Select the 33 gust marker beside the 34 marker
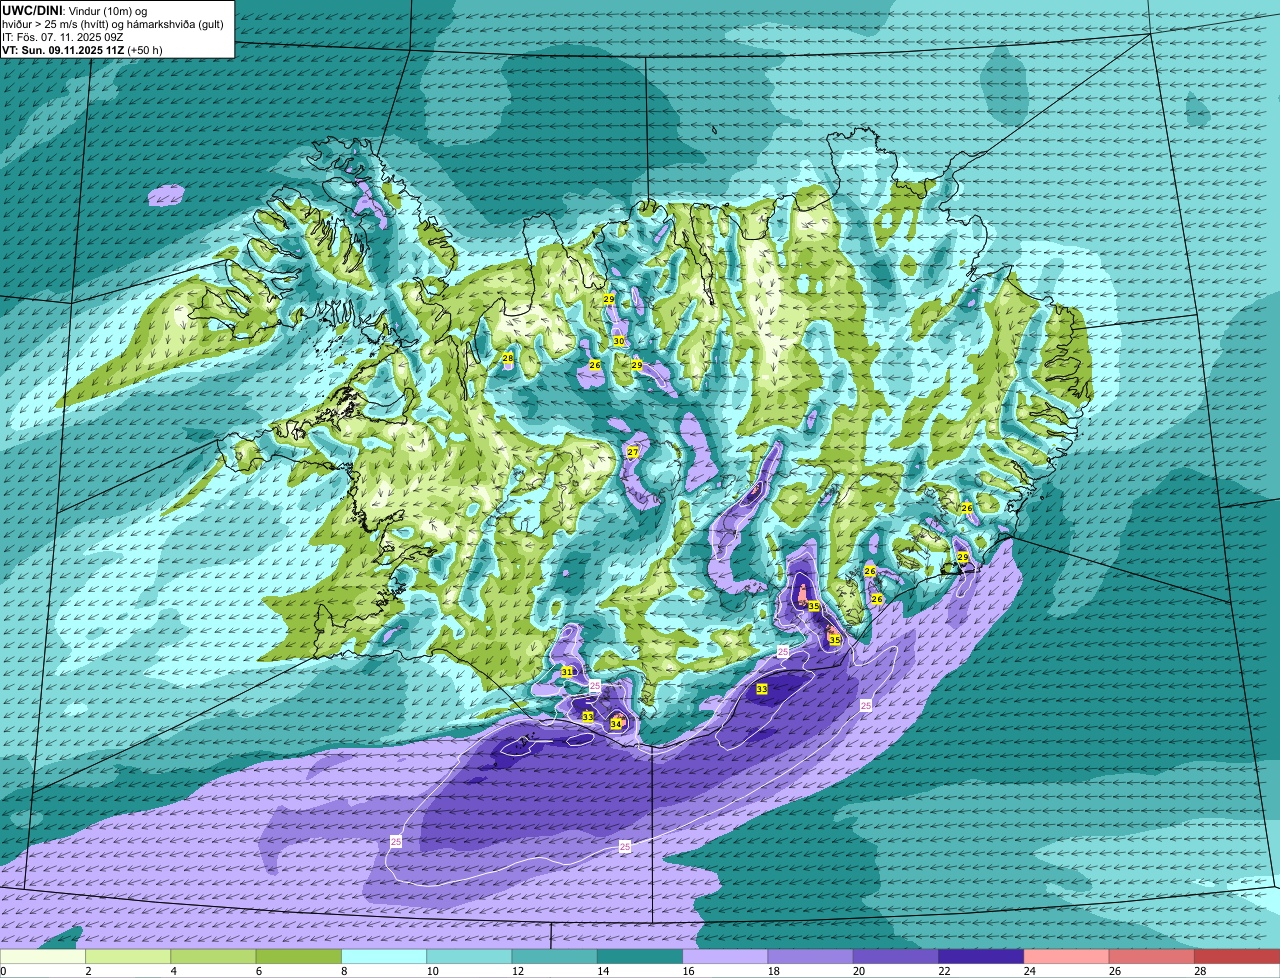1280x978 pixels. 588,717
